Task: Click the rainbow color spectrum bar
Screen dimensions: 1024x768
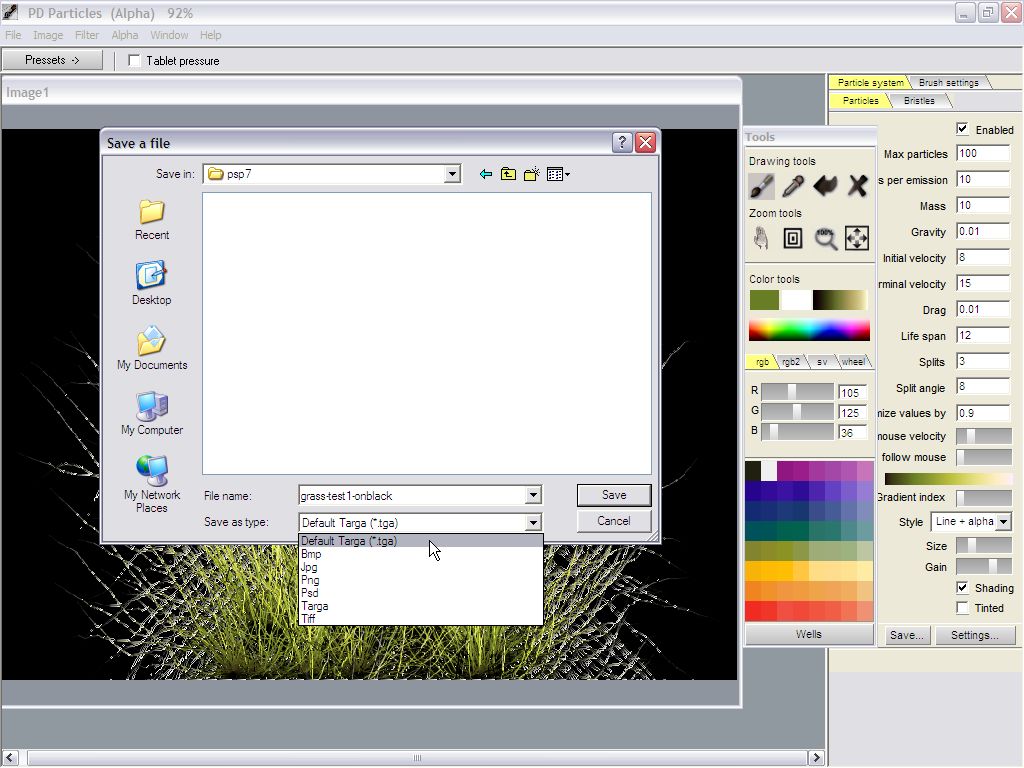Action: [x=809, y=330]
